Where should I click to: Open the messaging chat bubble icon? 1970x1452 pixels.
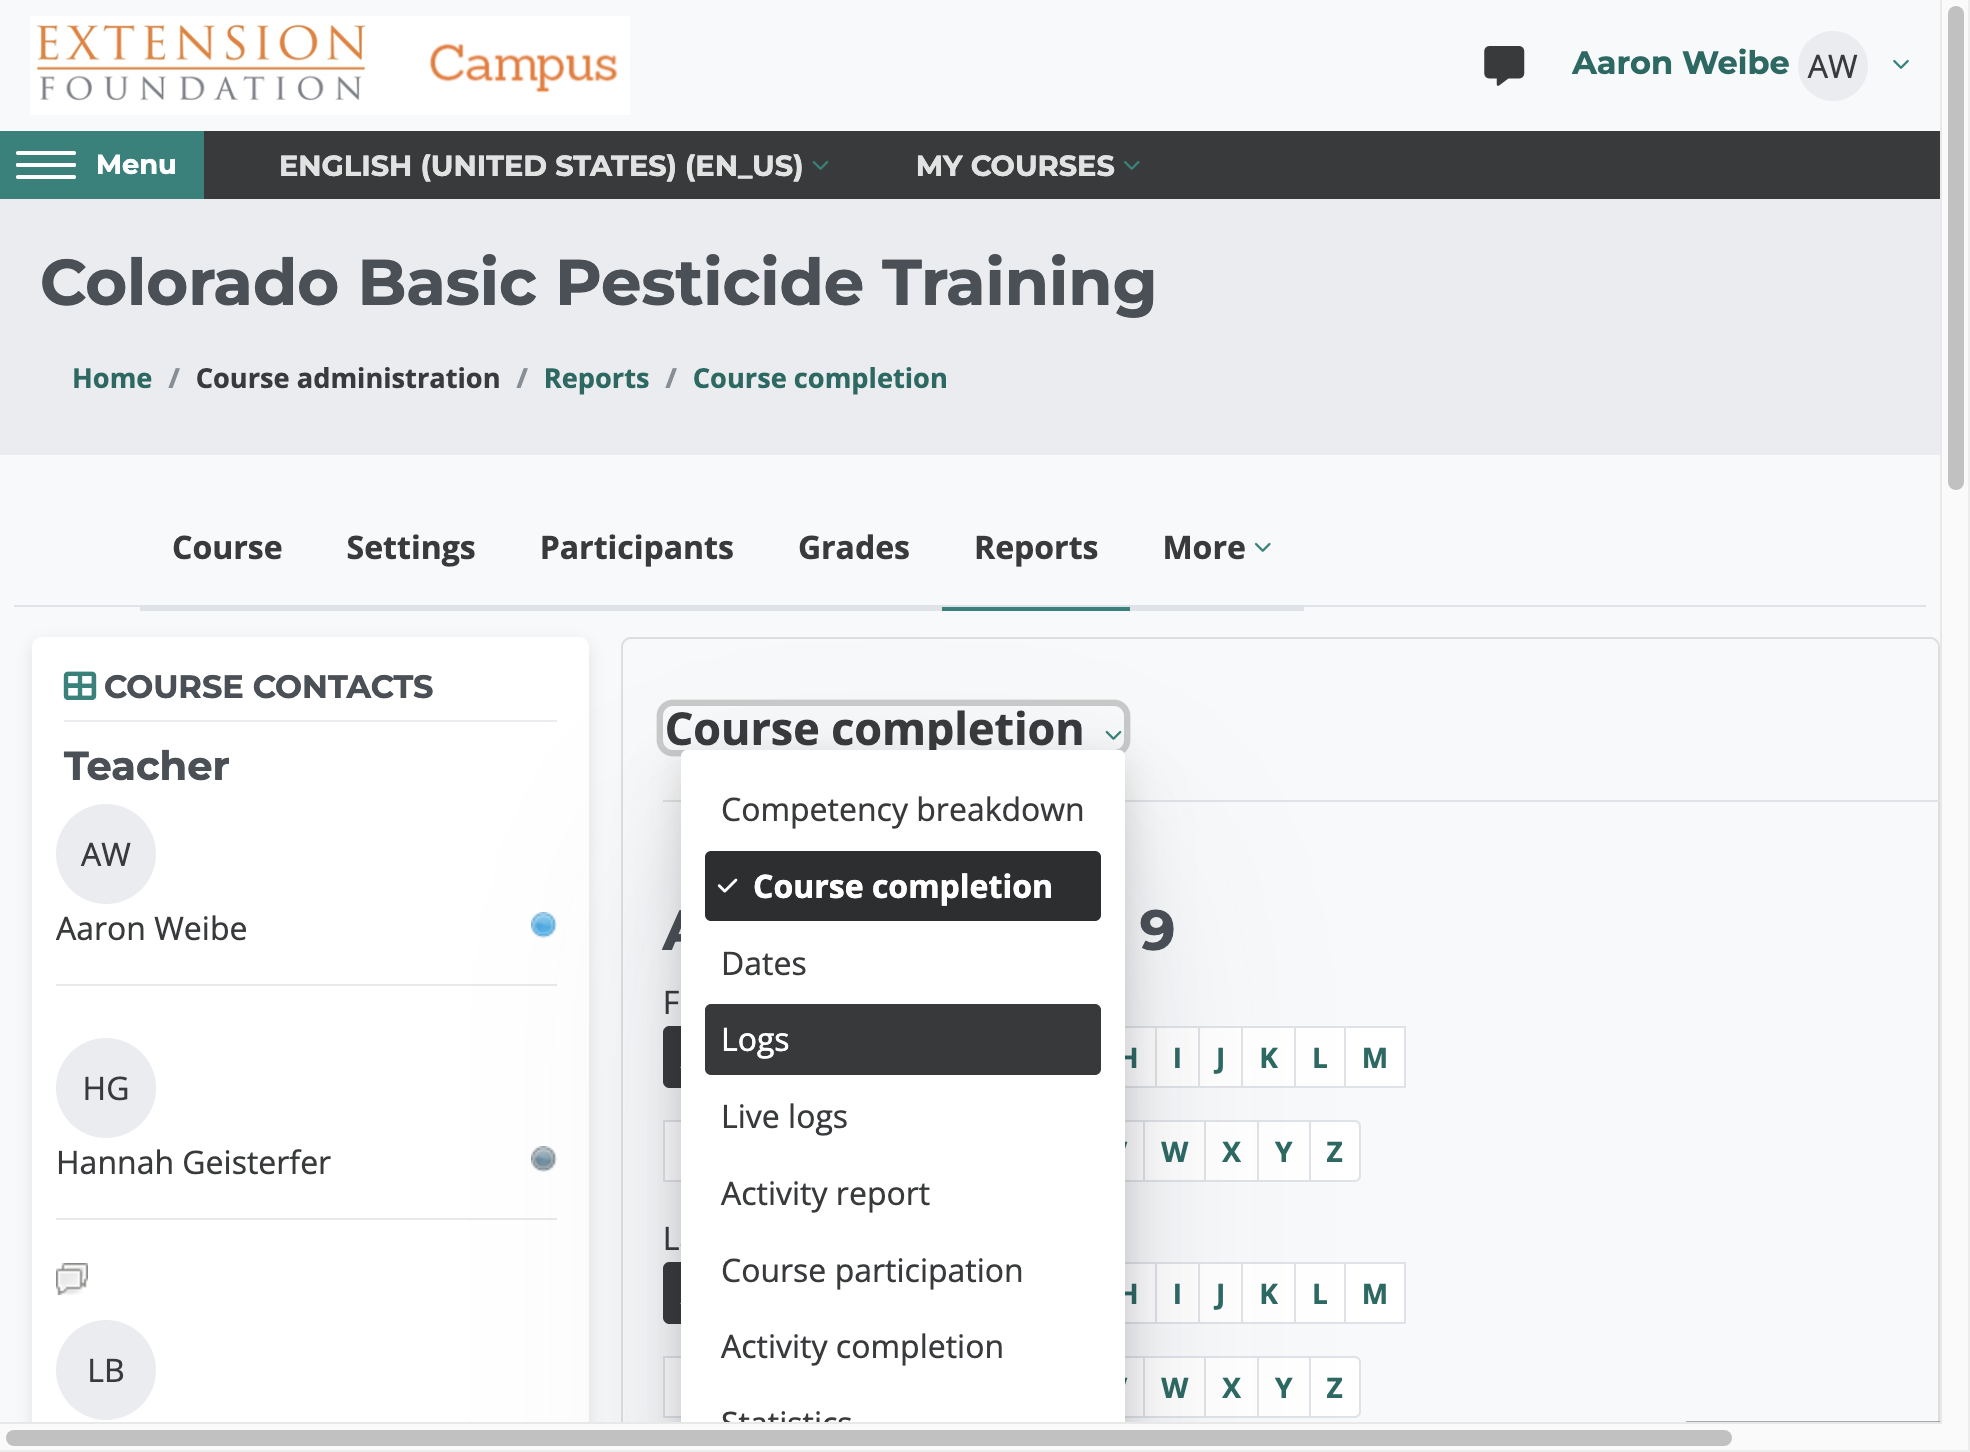pos(1503,65)
